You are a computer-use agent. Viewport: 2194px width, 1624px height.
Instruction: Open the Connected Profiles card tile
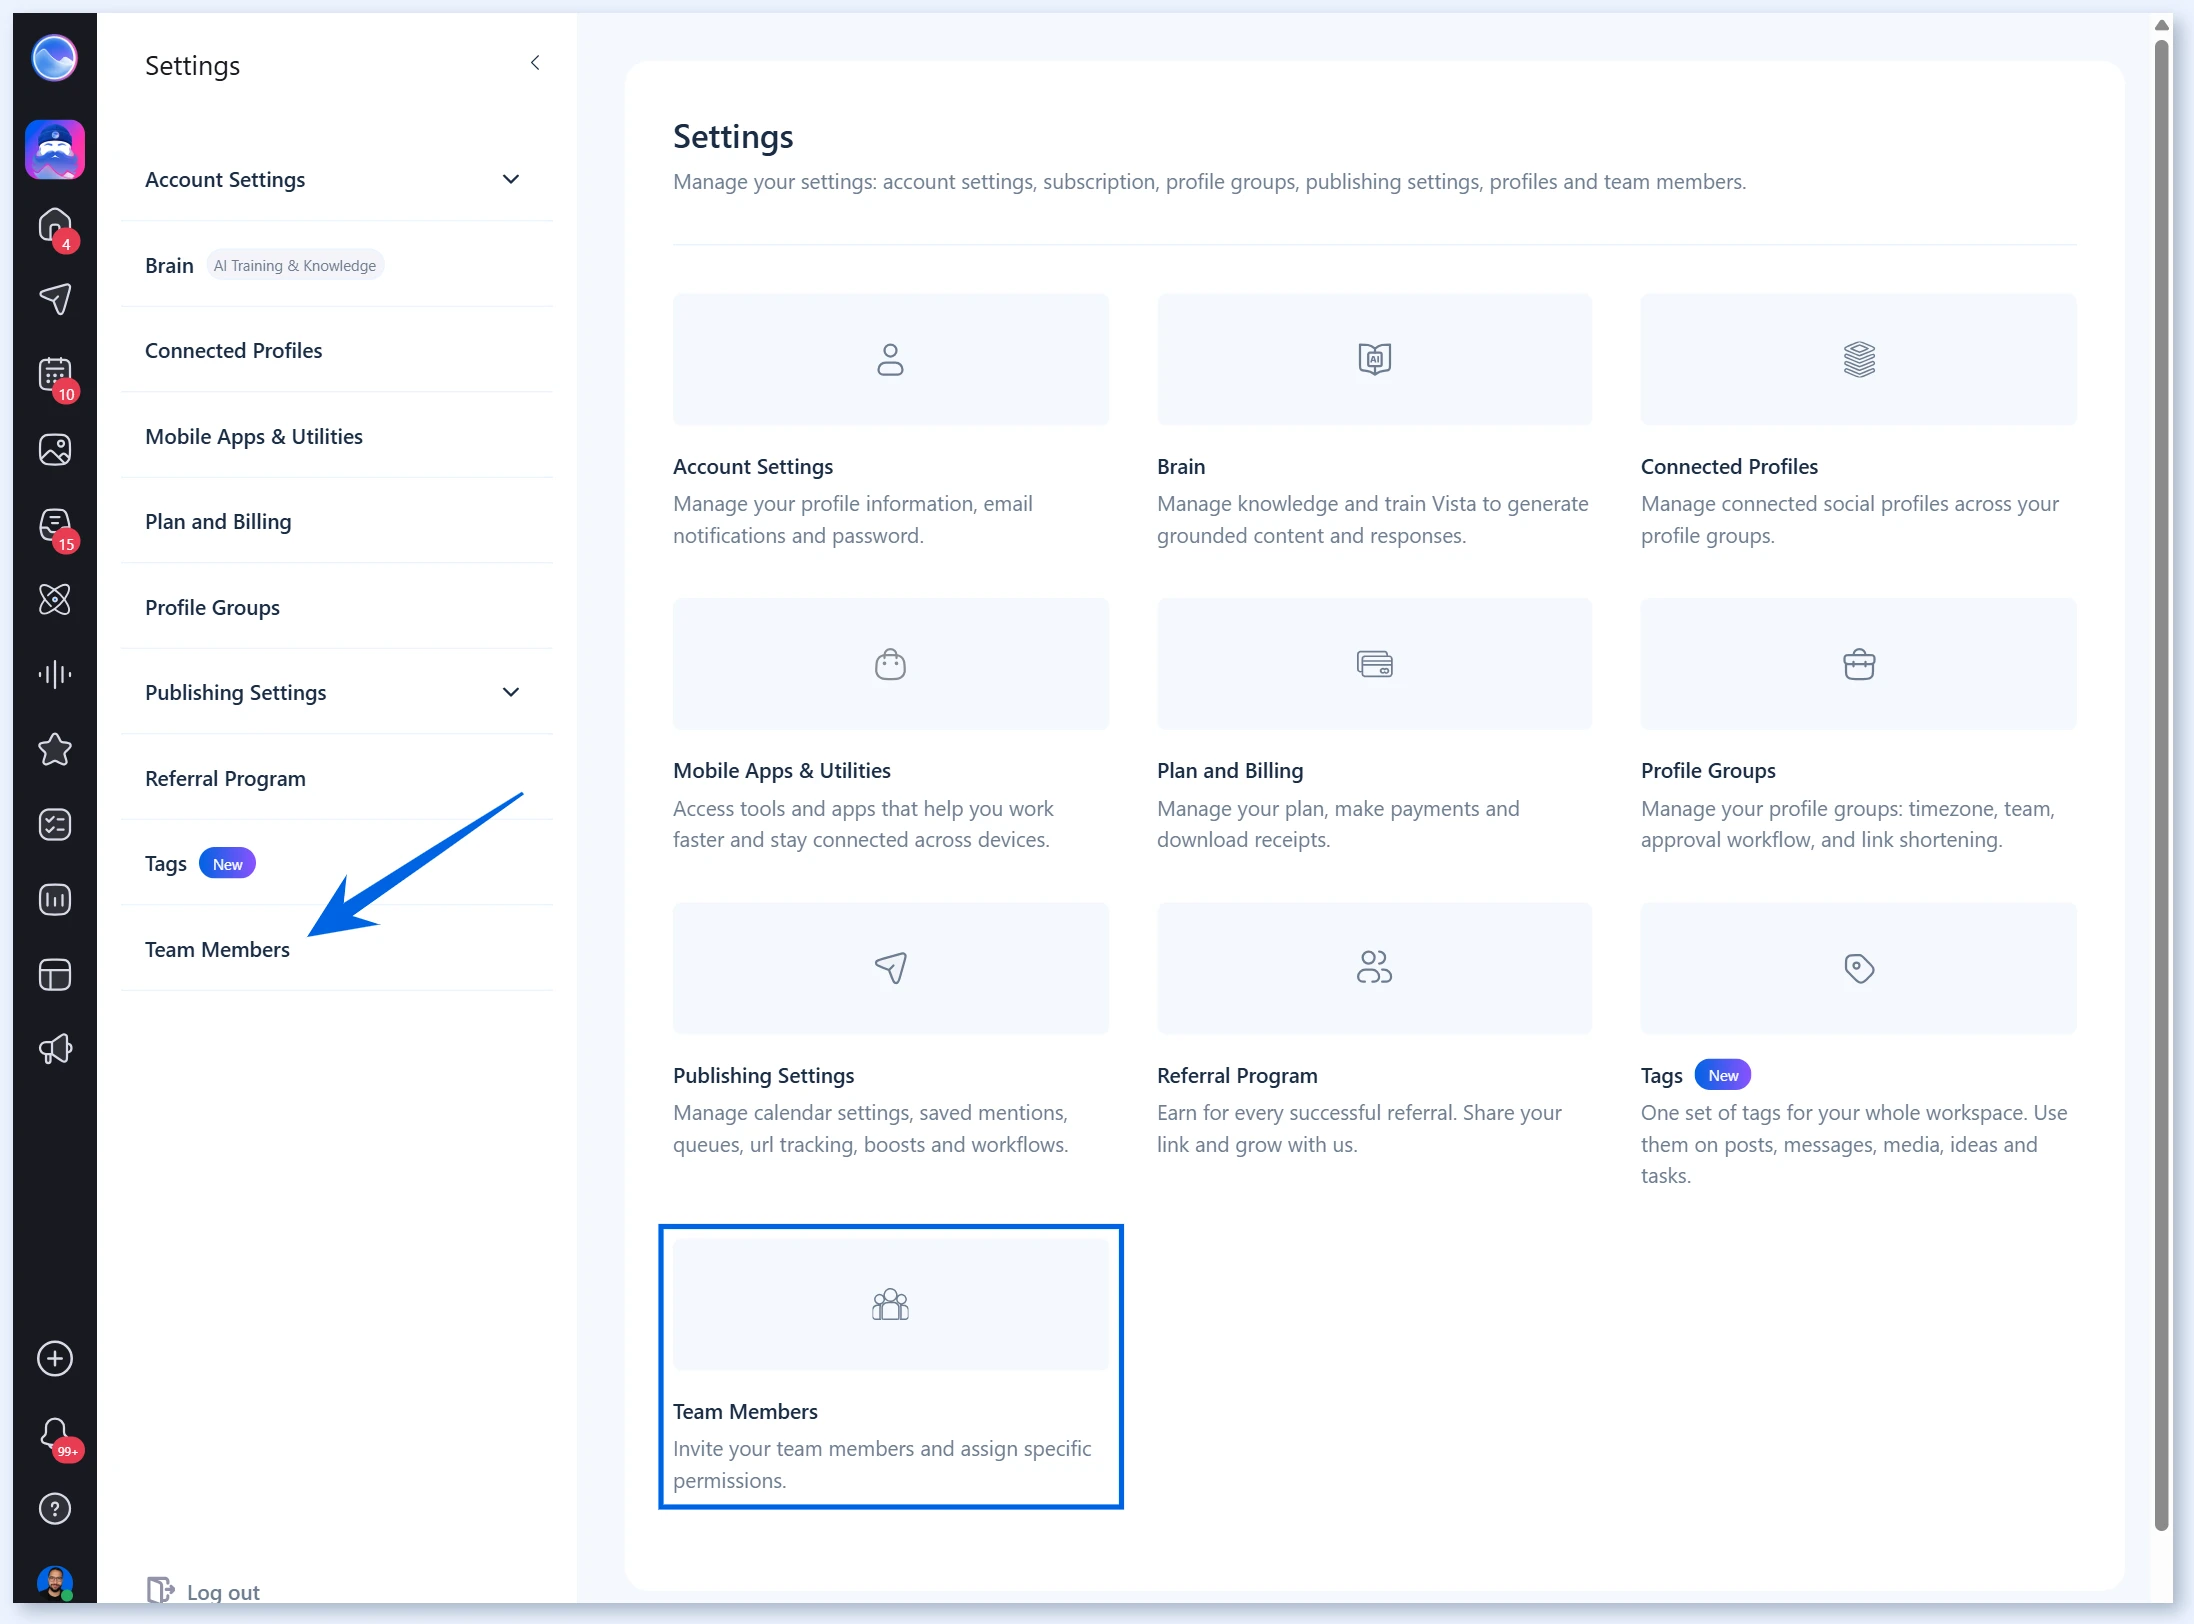click(x=1858, y=420)
